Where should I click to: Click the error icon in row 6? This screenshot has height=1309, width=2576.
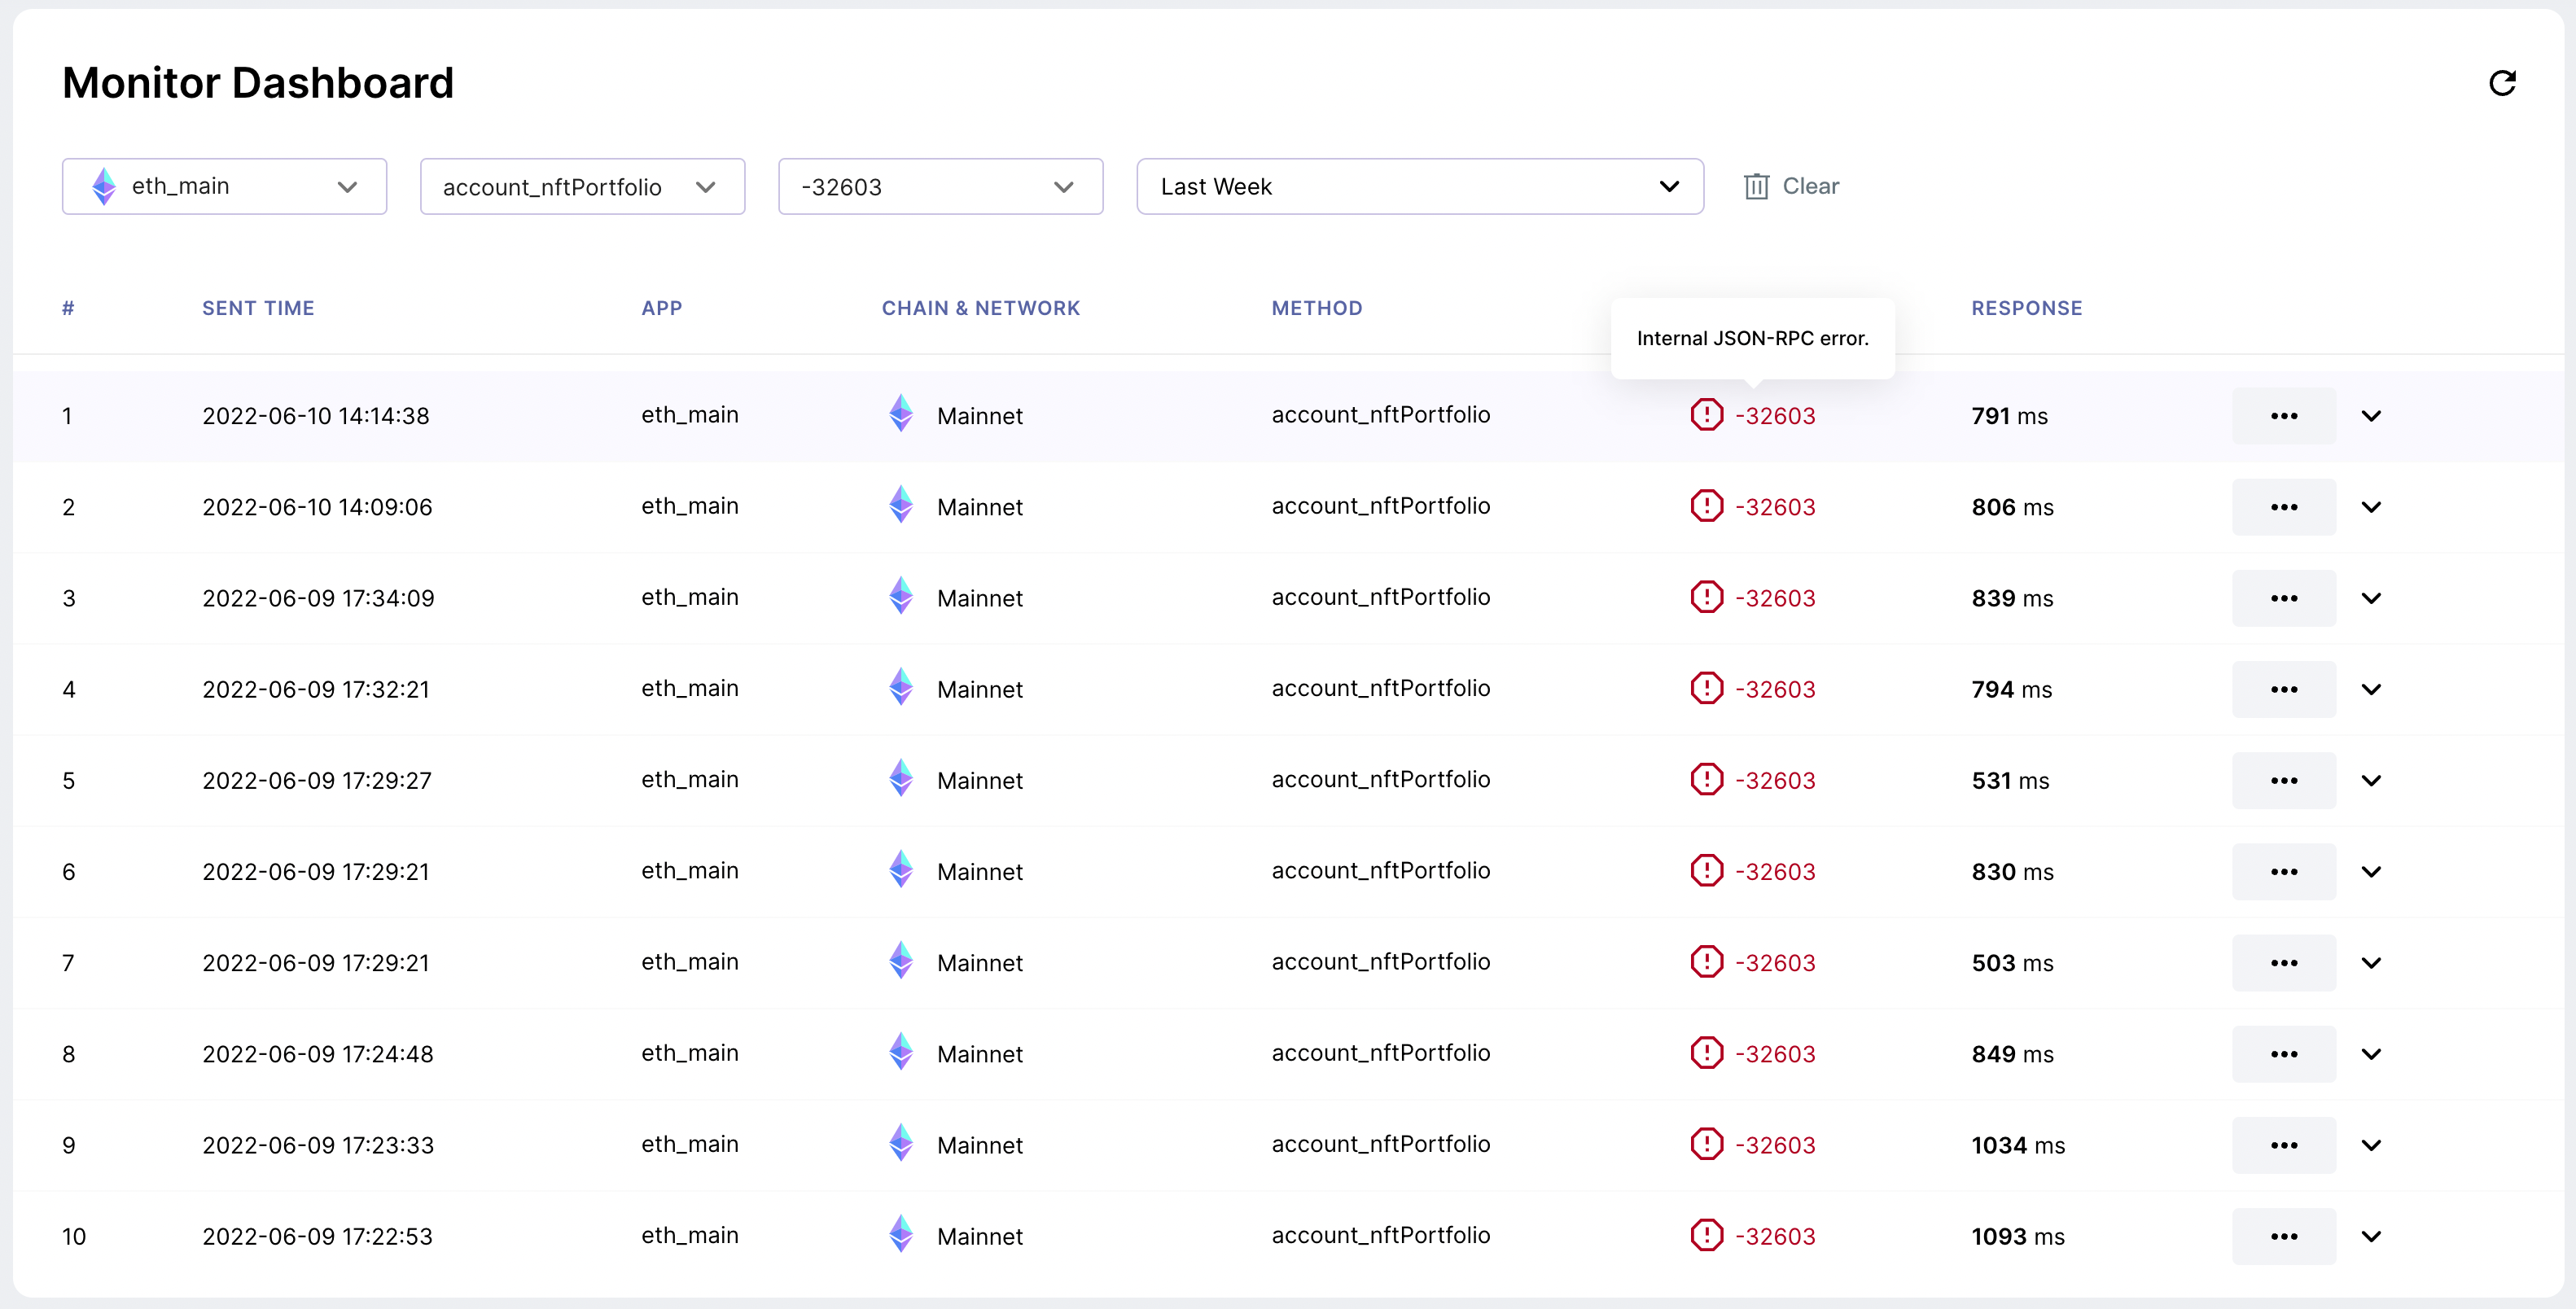[x=1706, y=870]
